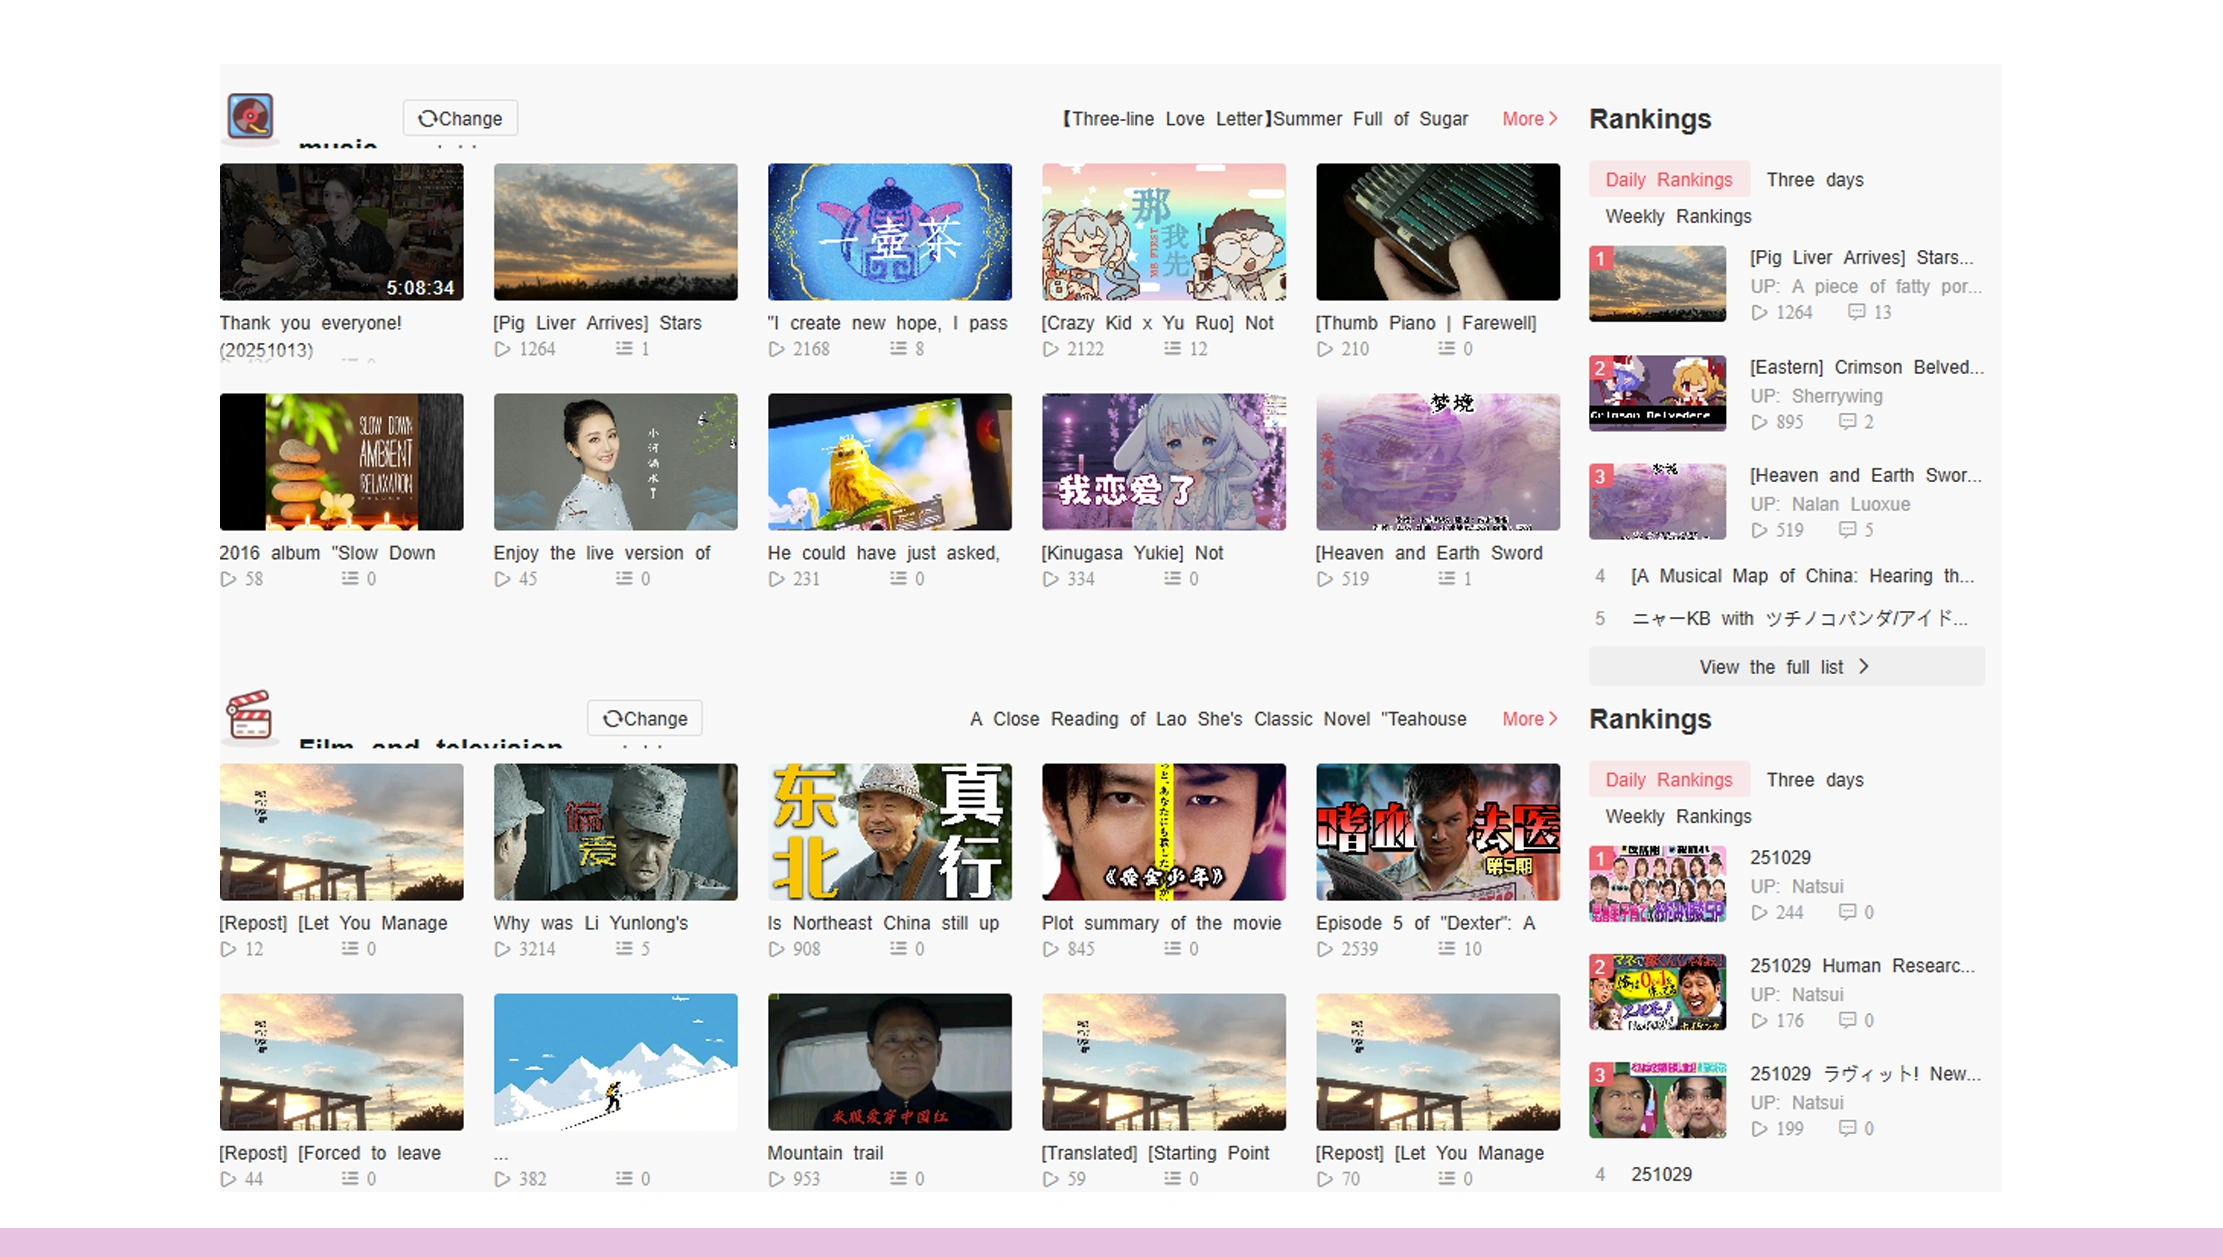Select Weekly Rankings tab in music rankings
Image resolution: width=2223 pixels, height=1257 pixels.
tap(1677, 216)
